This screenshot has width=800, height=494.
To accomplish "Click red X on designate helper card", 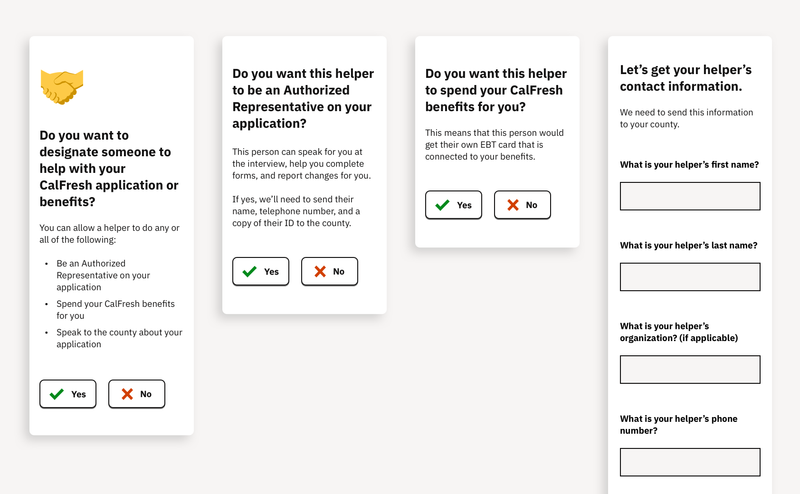I will coord(127,394).
